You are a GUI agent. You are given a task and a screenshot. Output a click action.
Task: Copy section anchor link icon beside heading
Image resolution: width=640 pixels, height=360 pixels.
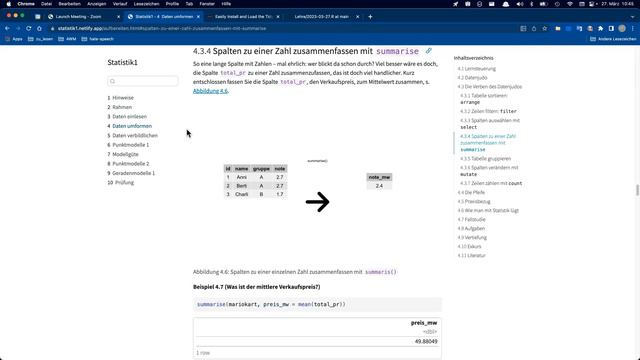(428, 51)
